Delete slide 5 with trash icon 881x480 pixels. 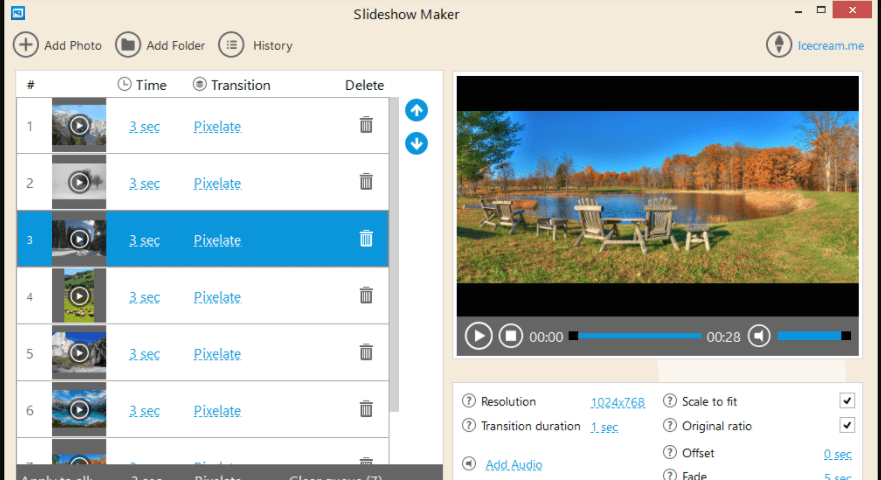point(366,352)
